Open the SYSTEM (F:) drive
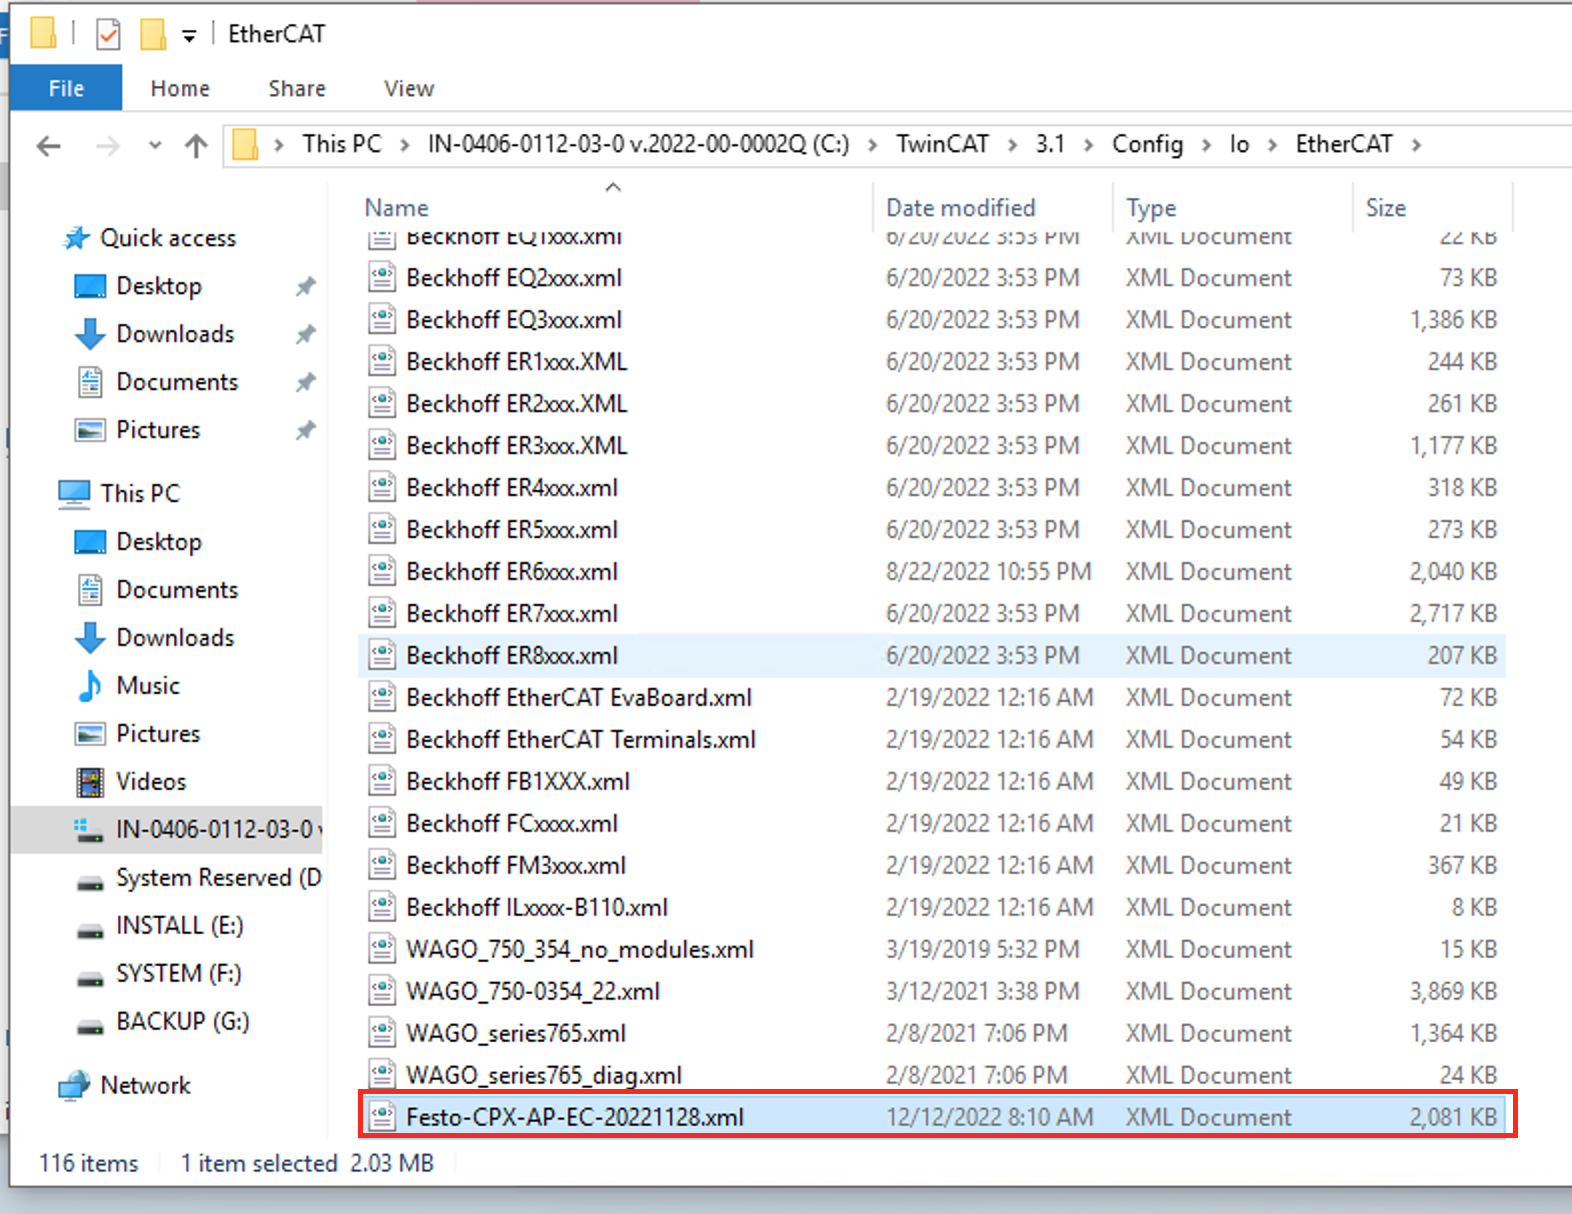Viewport: 1572px width, 1214px height. pyautogui.click(x=178, y=973)
